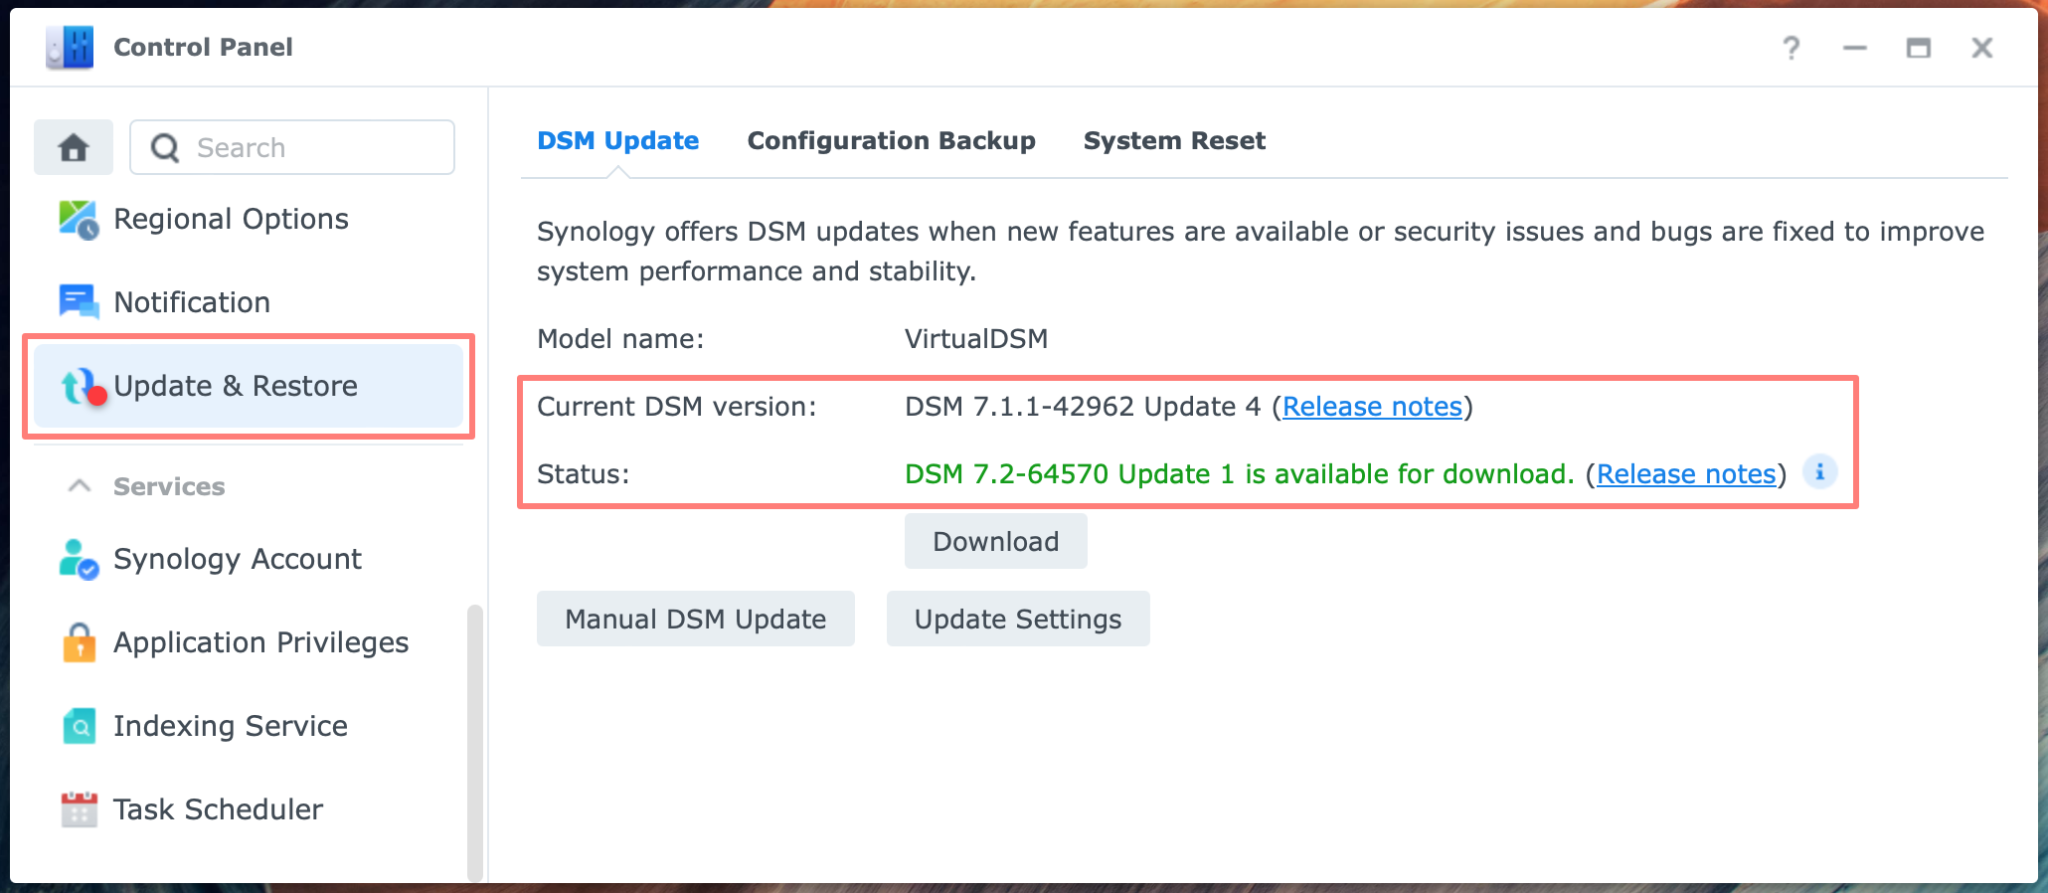This screenshot has height=893, width=2048.
Task: Click Manual DSM Update button
Action: click(696, 619)
